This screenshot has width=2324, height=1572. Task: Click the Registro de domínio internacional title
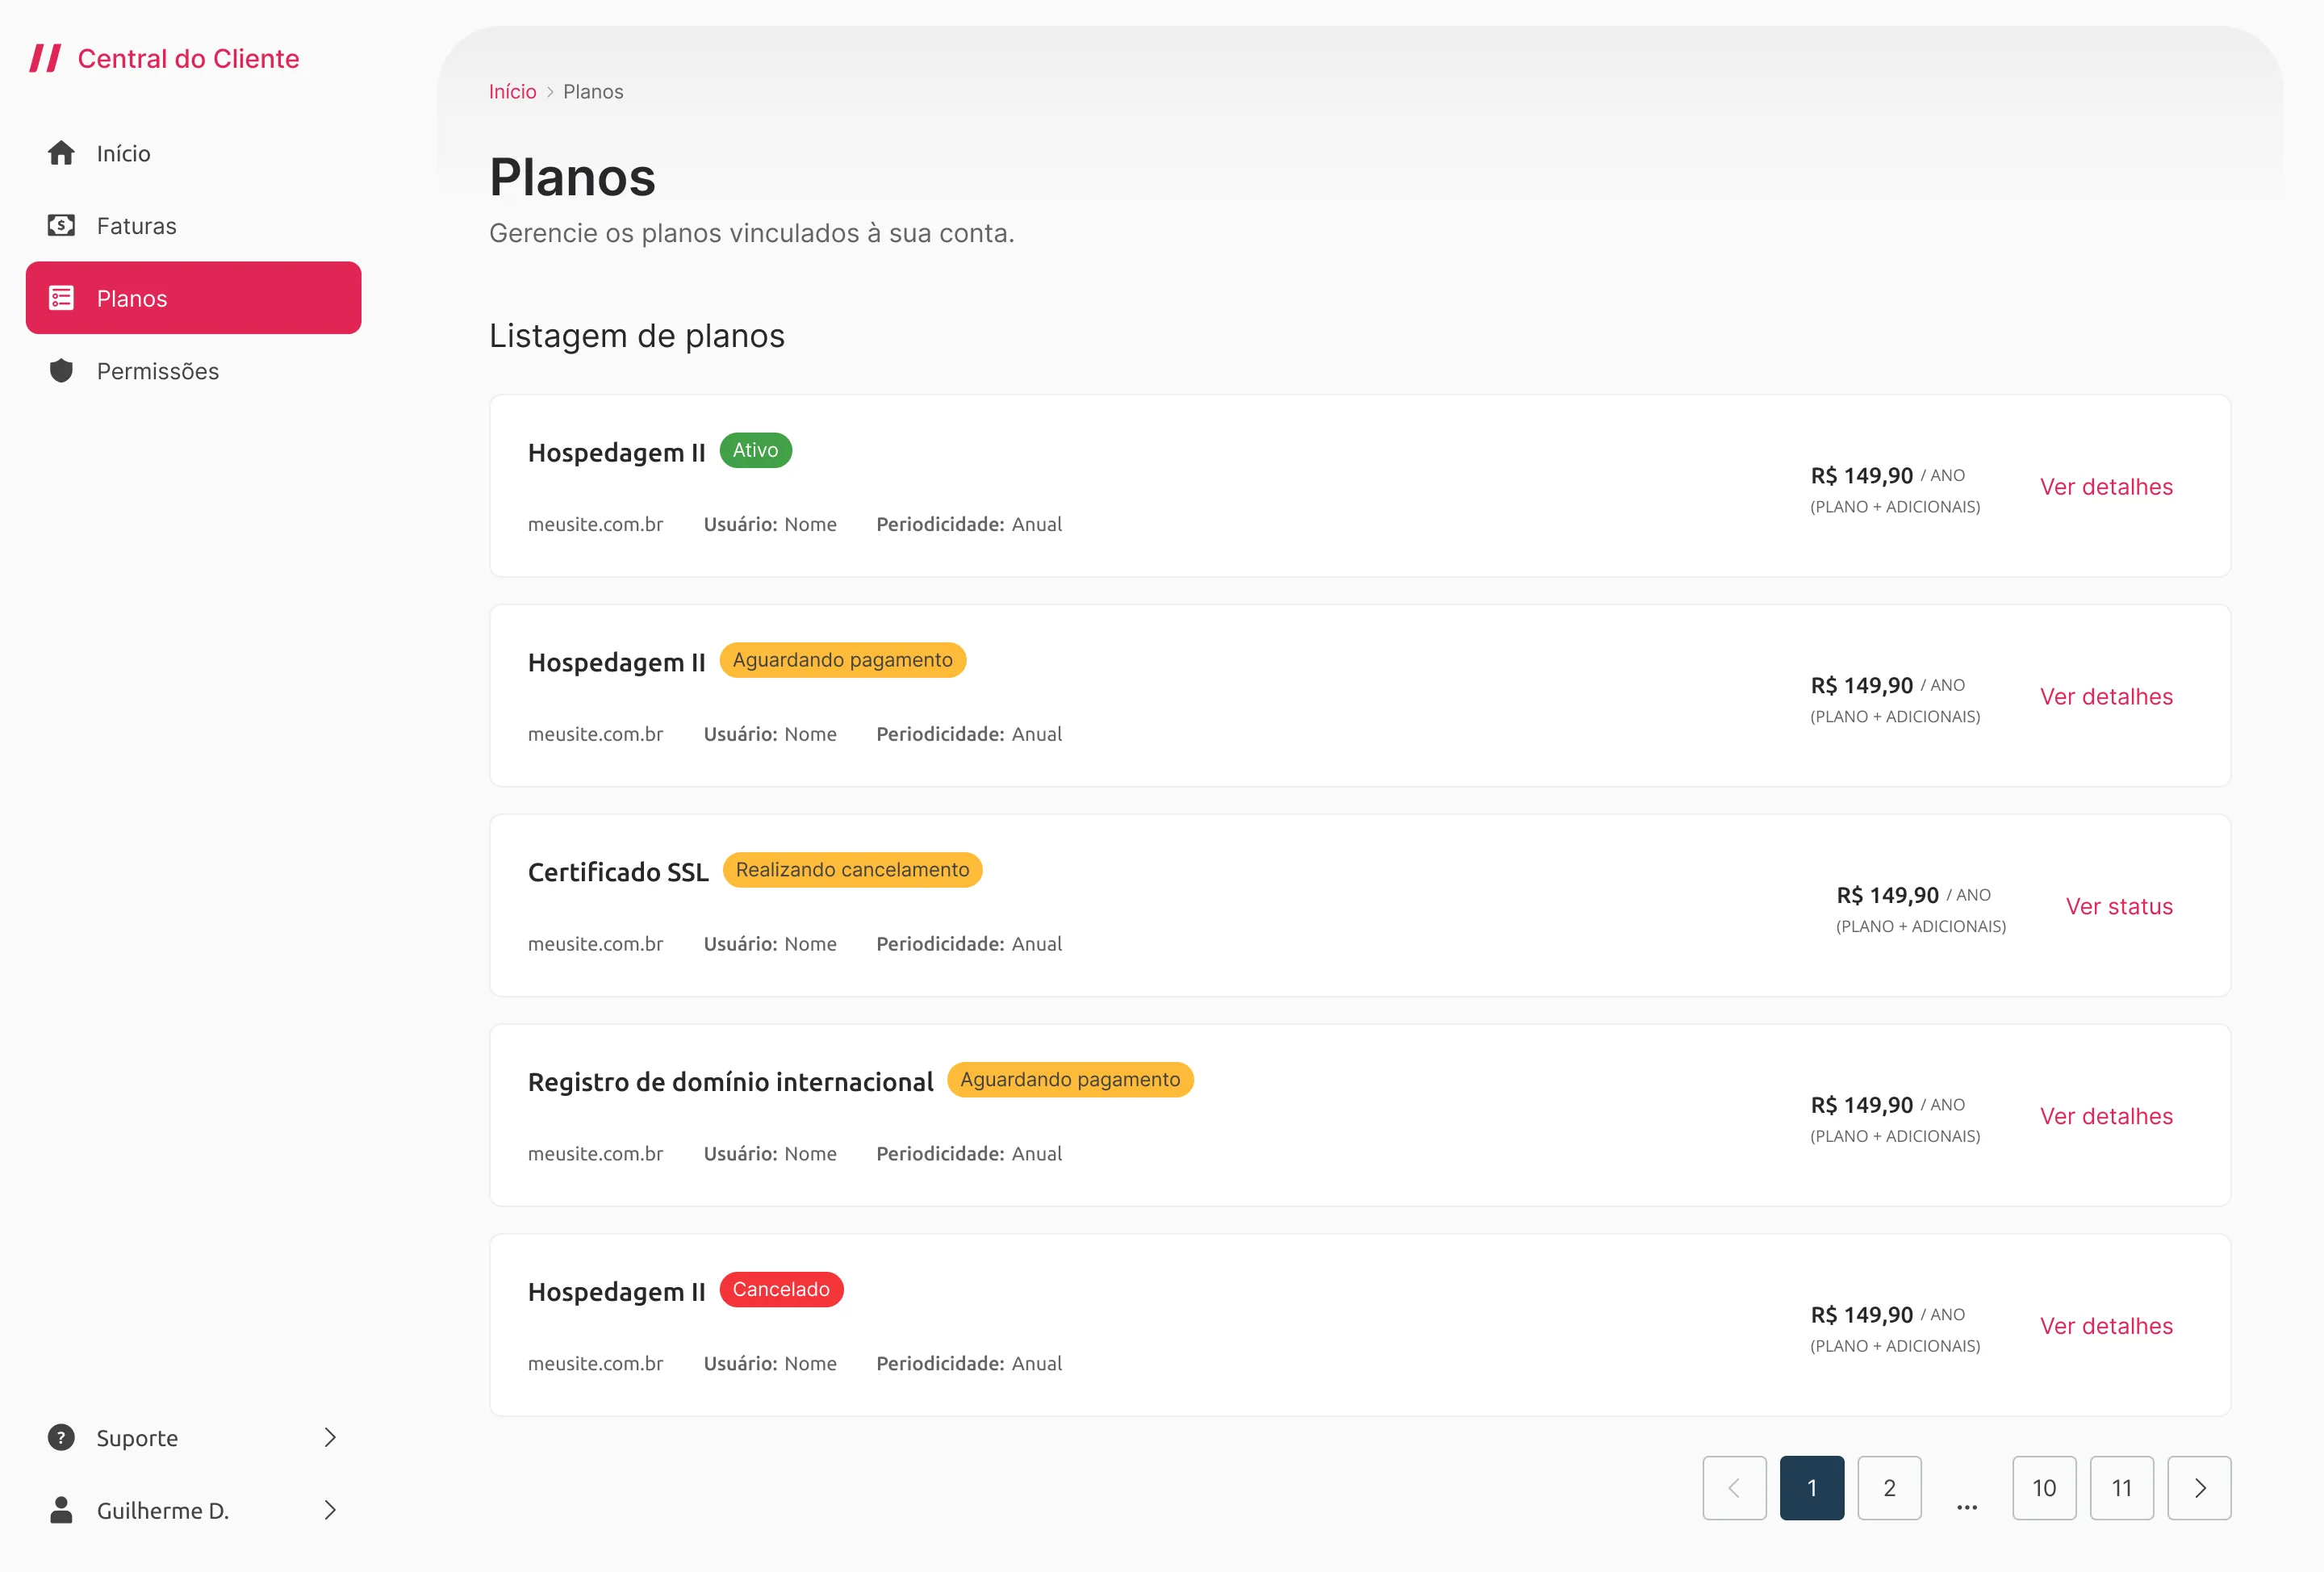coord(730,1082)
